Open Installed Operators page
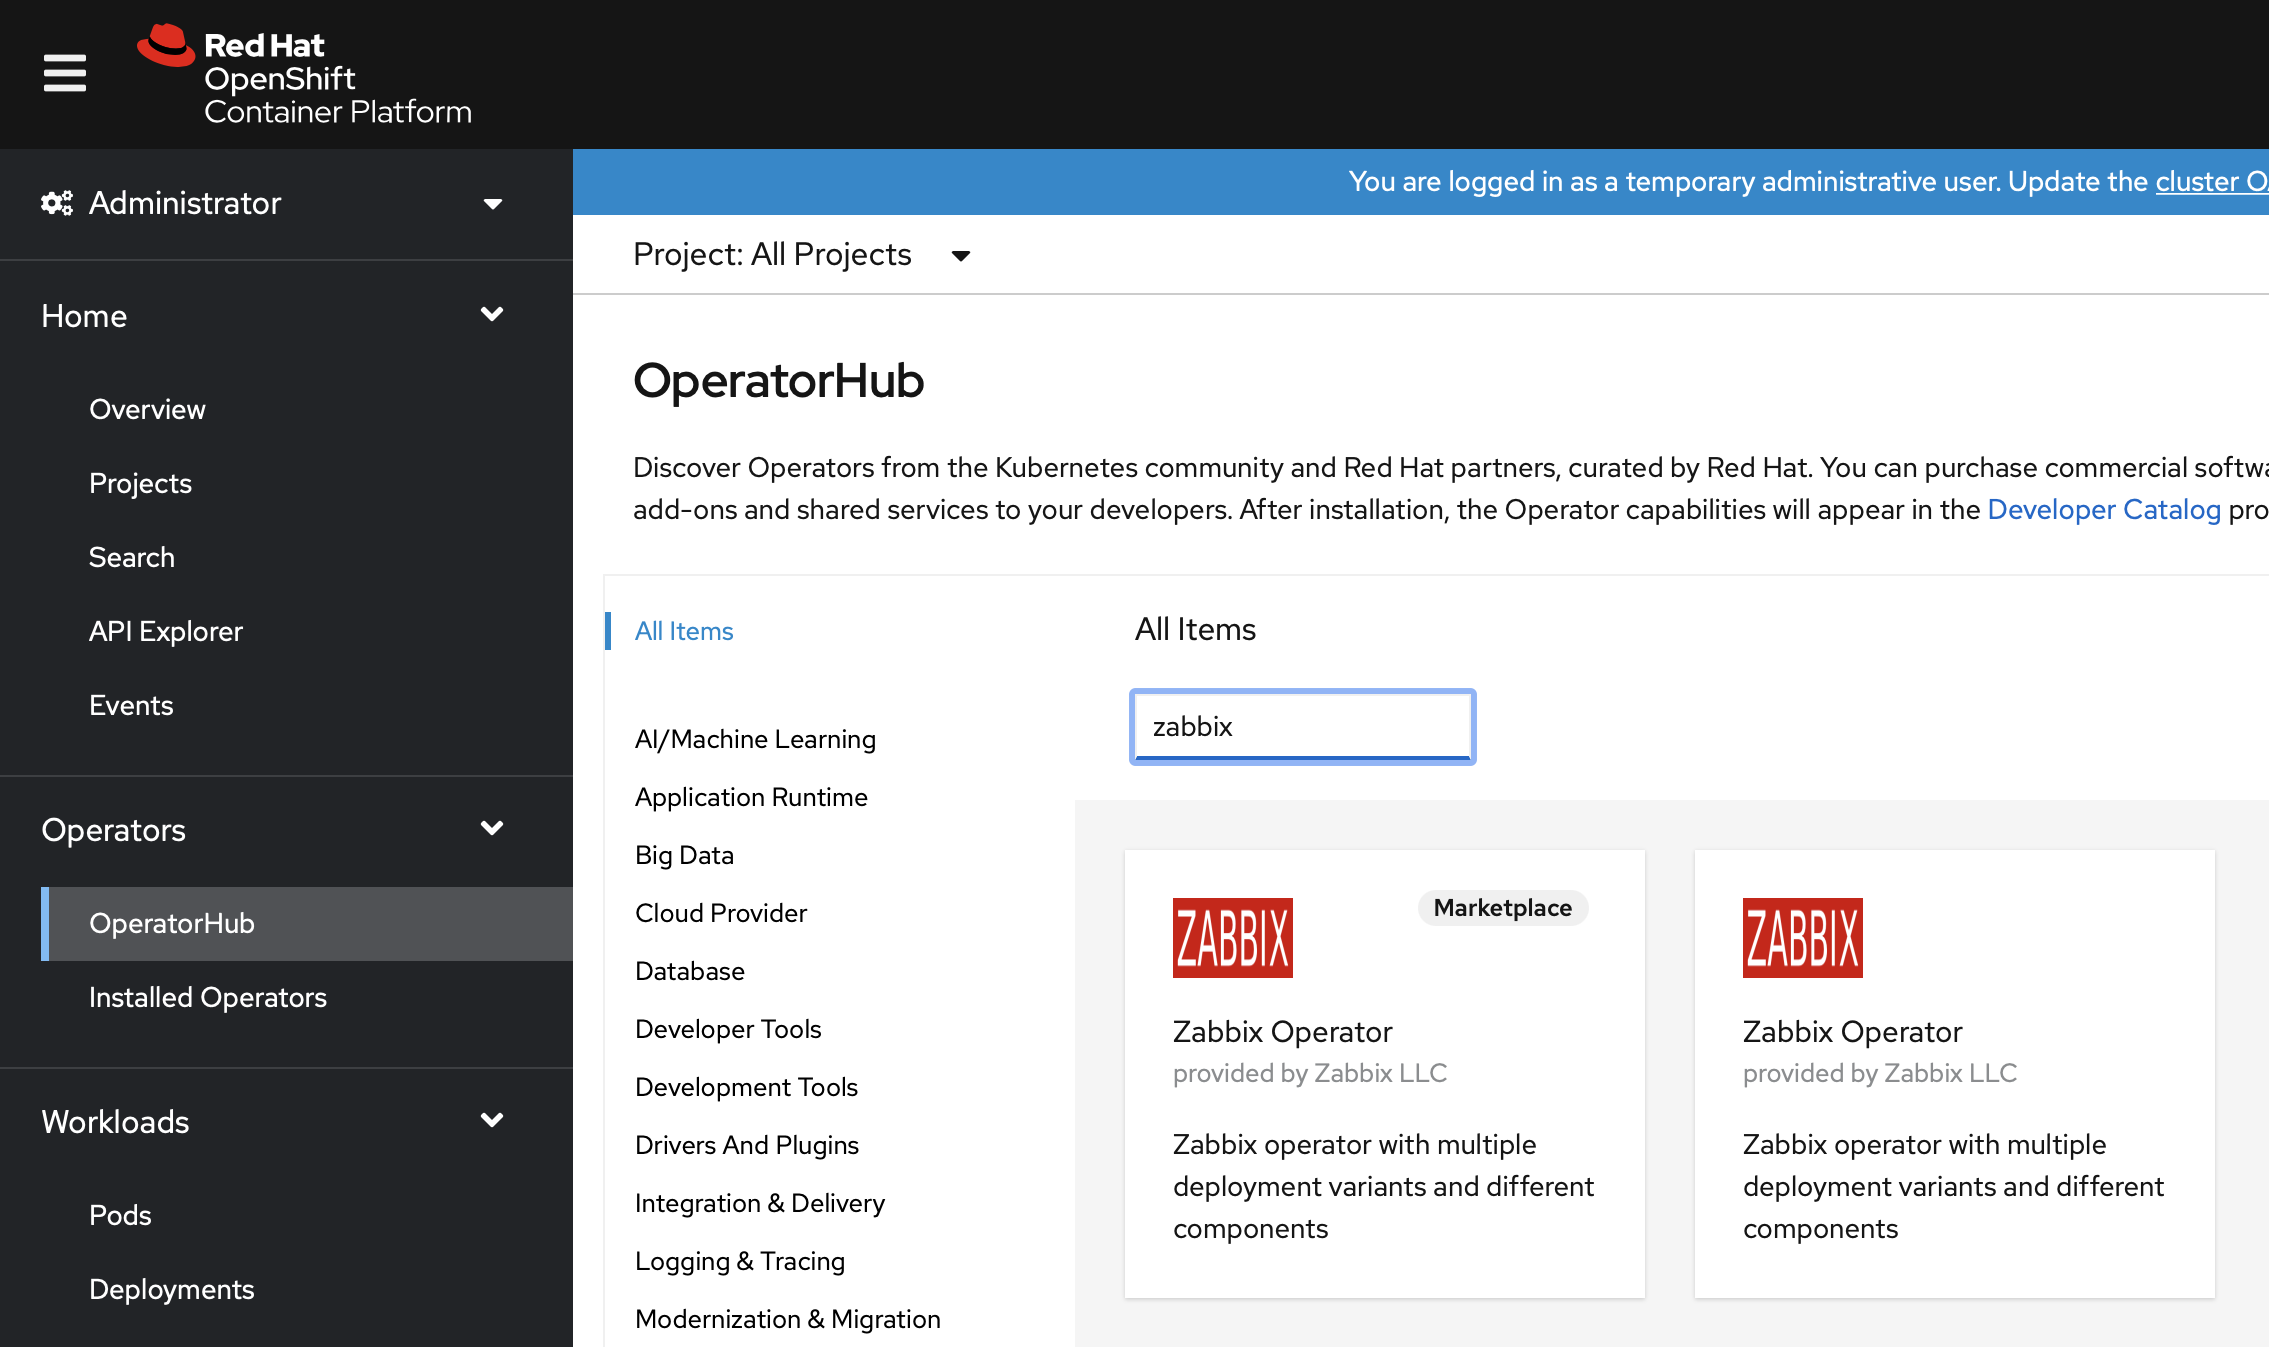2269x1347 pixels. (x=208, y=997)
